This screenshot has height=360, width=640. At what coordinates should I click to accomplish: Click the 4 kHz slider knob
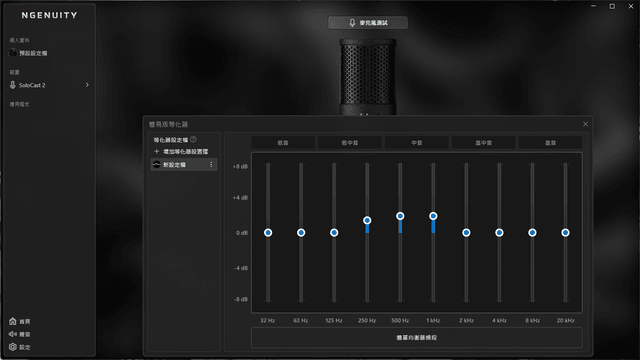pos(499,233)
